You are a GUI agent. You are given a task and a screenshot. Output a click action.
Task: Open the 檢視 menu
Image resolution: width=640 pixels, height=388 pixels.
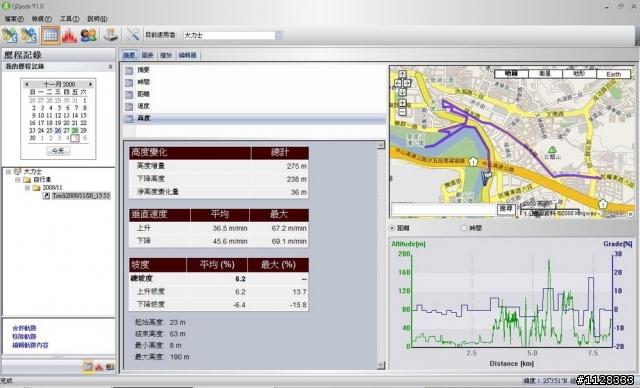pyautogui.click(x=42, y=19)
